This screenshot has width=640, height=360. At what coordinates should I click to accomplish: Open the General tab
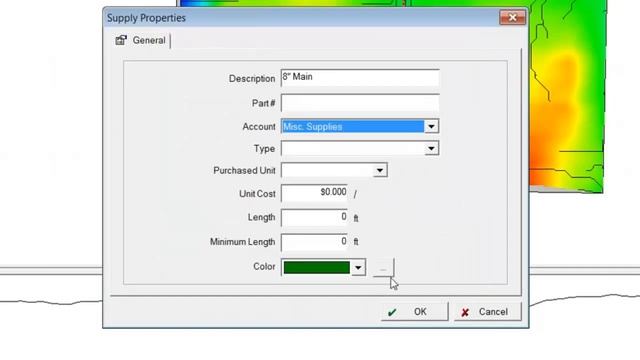(x=141, y=40)
